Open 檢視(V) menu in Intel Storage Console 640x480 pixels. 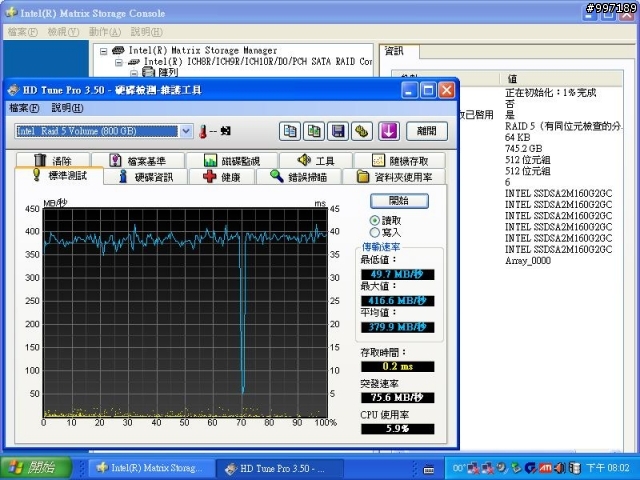point(63,32)
